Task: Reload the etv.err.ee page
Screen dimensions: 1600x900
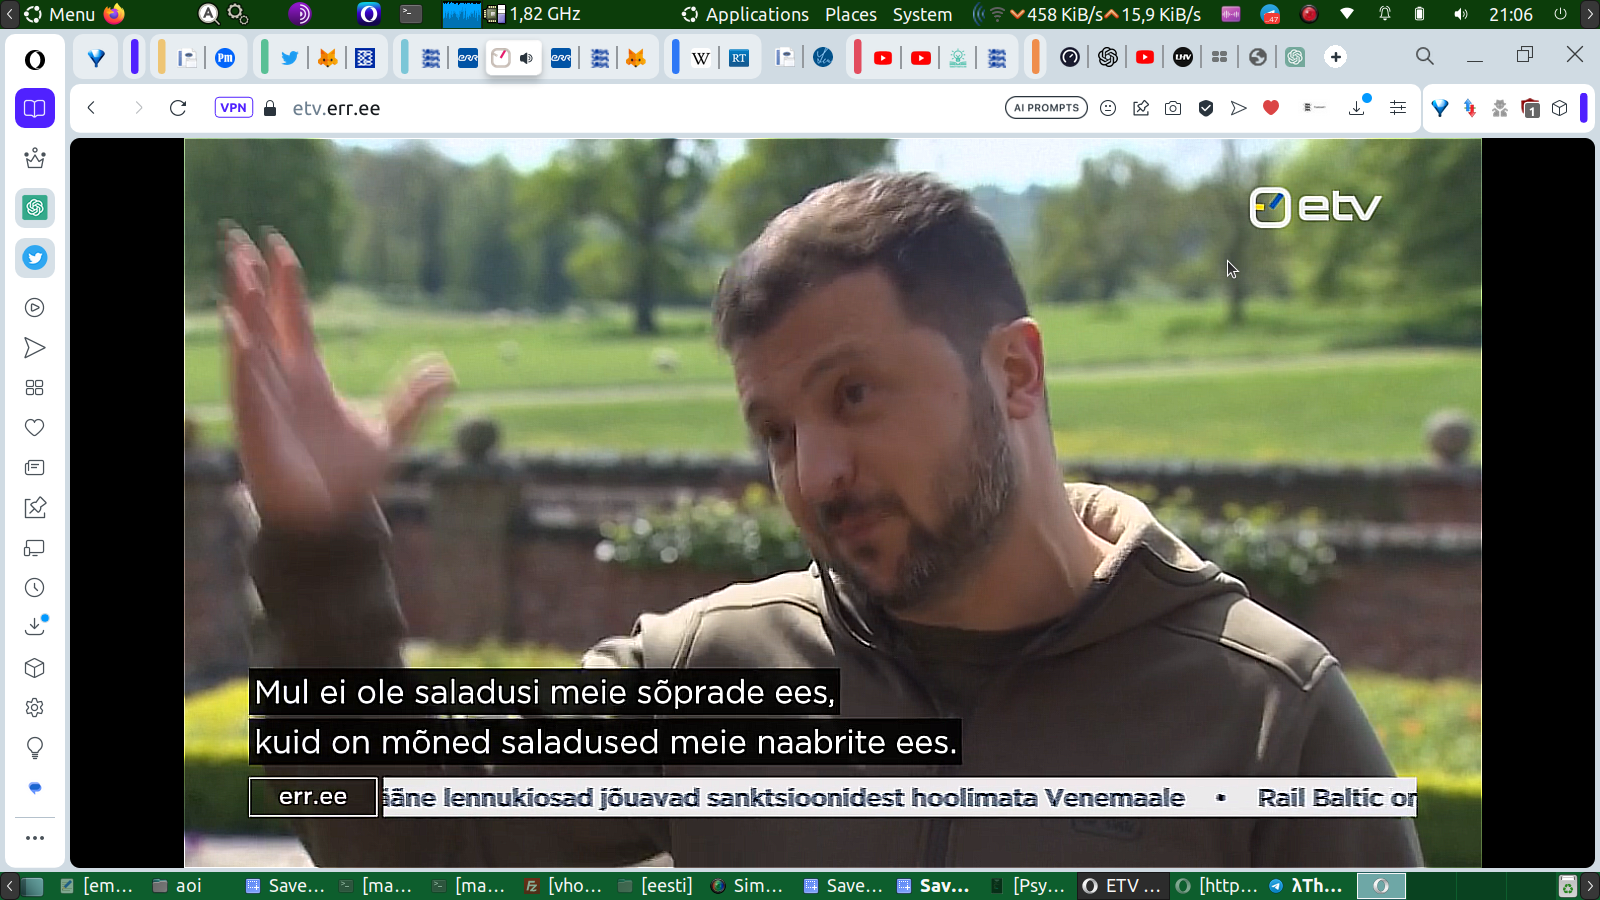Action: pyautogui.click(x=178, y=108)
